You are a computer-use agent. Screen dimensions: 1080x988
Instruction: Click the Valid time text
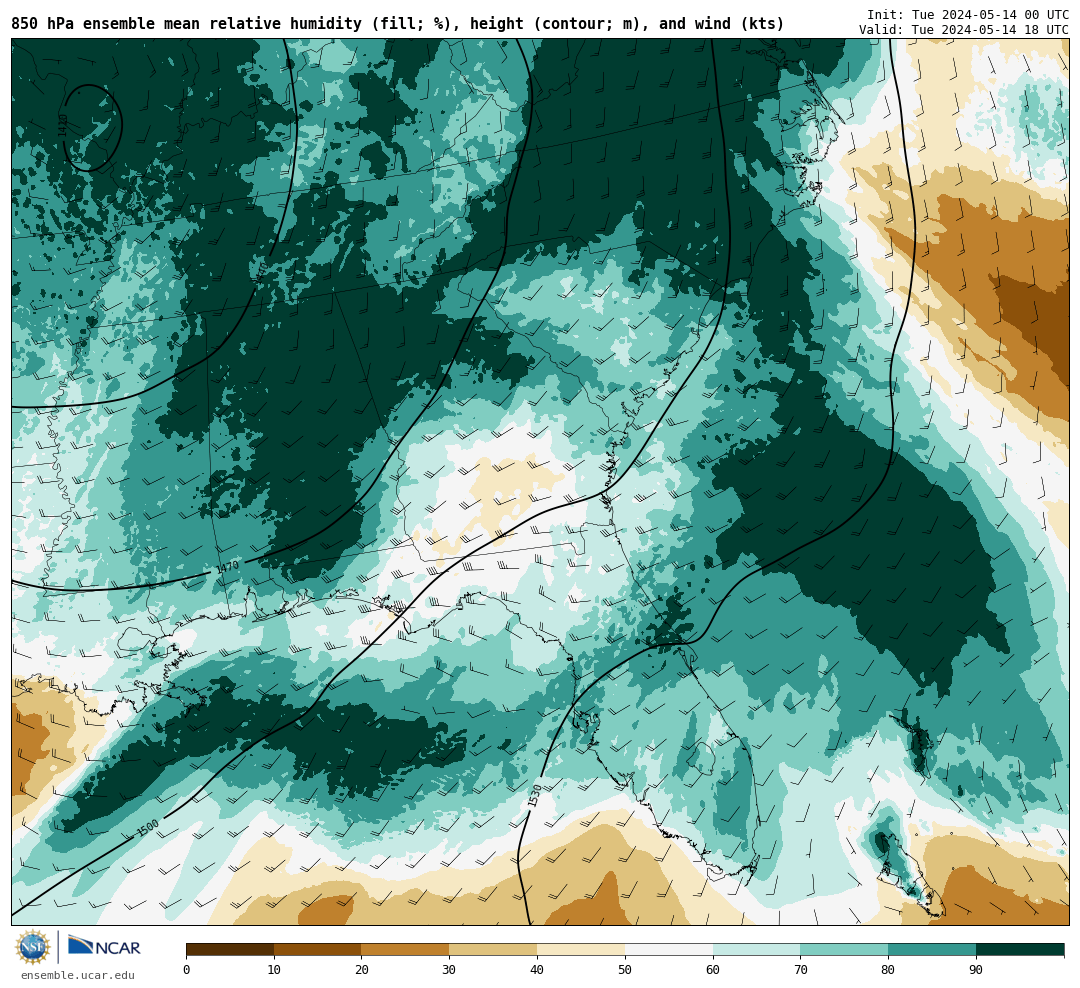[x=964, y=30]
